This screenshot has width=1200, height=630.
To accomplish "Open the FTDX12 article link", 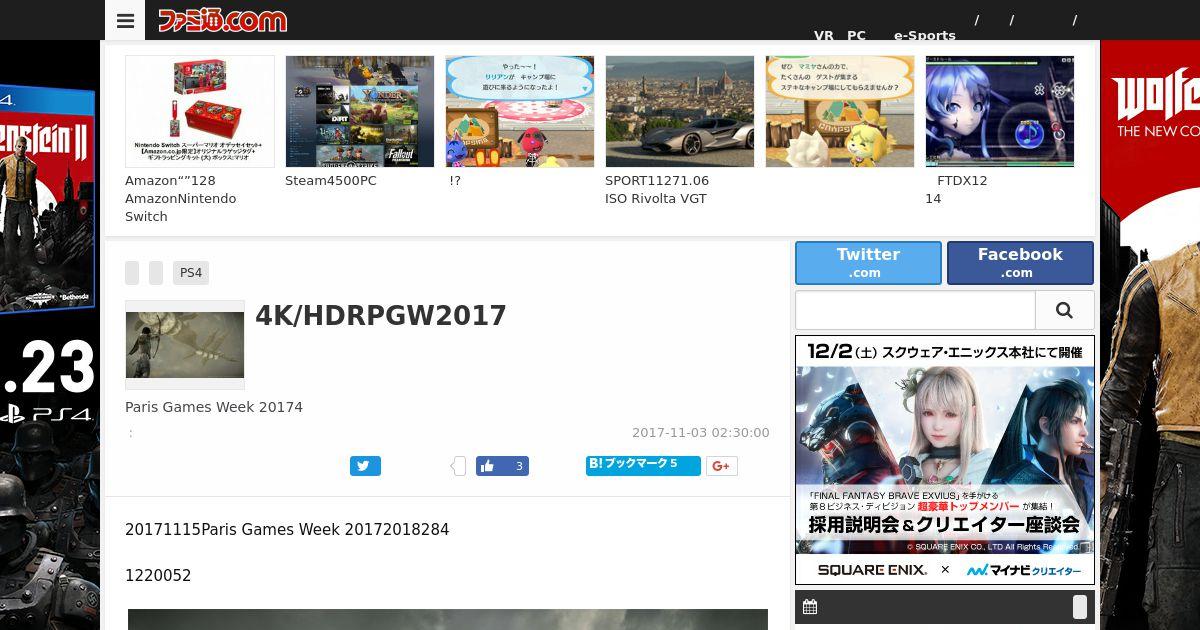I will tap(956, 190).
